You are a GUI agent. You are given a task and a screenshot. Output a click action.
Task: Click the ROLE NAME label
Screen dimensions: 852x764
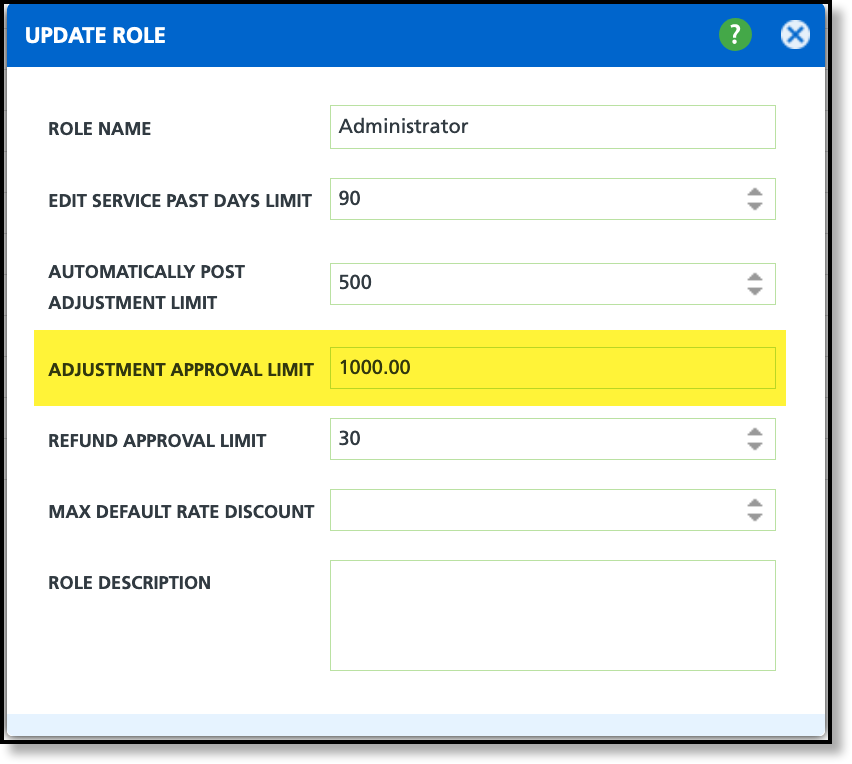[99, 129]
